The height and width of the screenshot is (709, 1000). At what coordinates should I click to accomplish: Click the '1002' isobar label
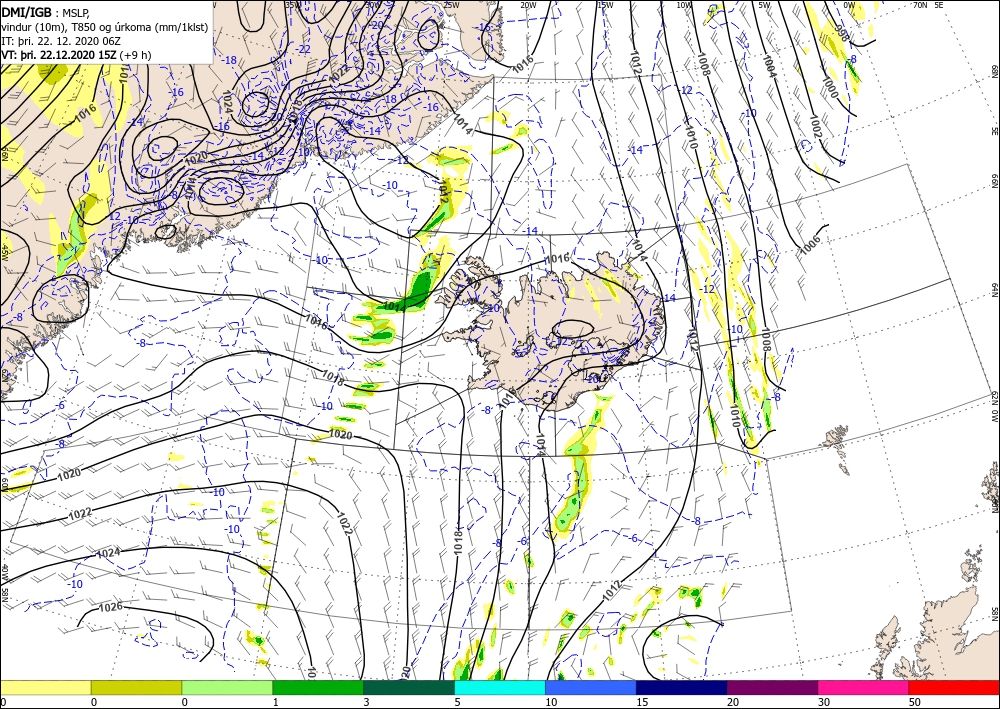[816, 128]
